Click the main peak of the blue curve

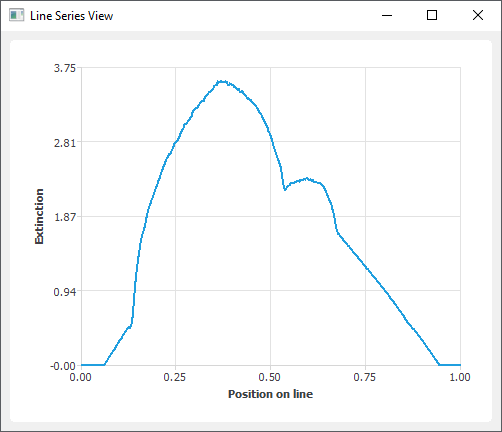tap(222, 81)
